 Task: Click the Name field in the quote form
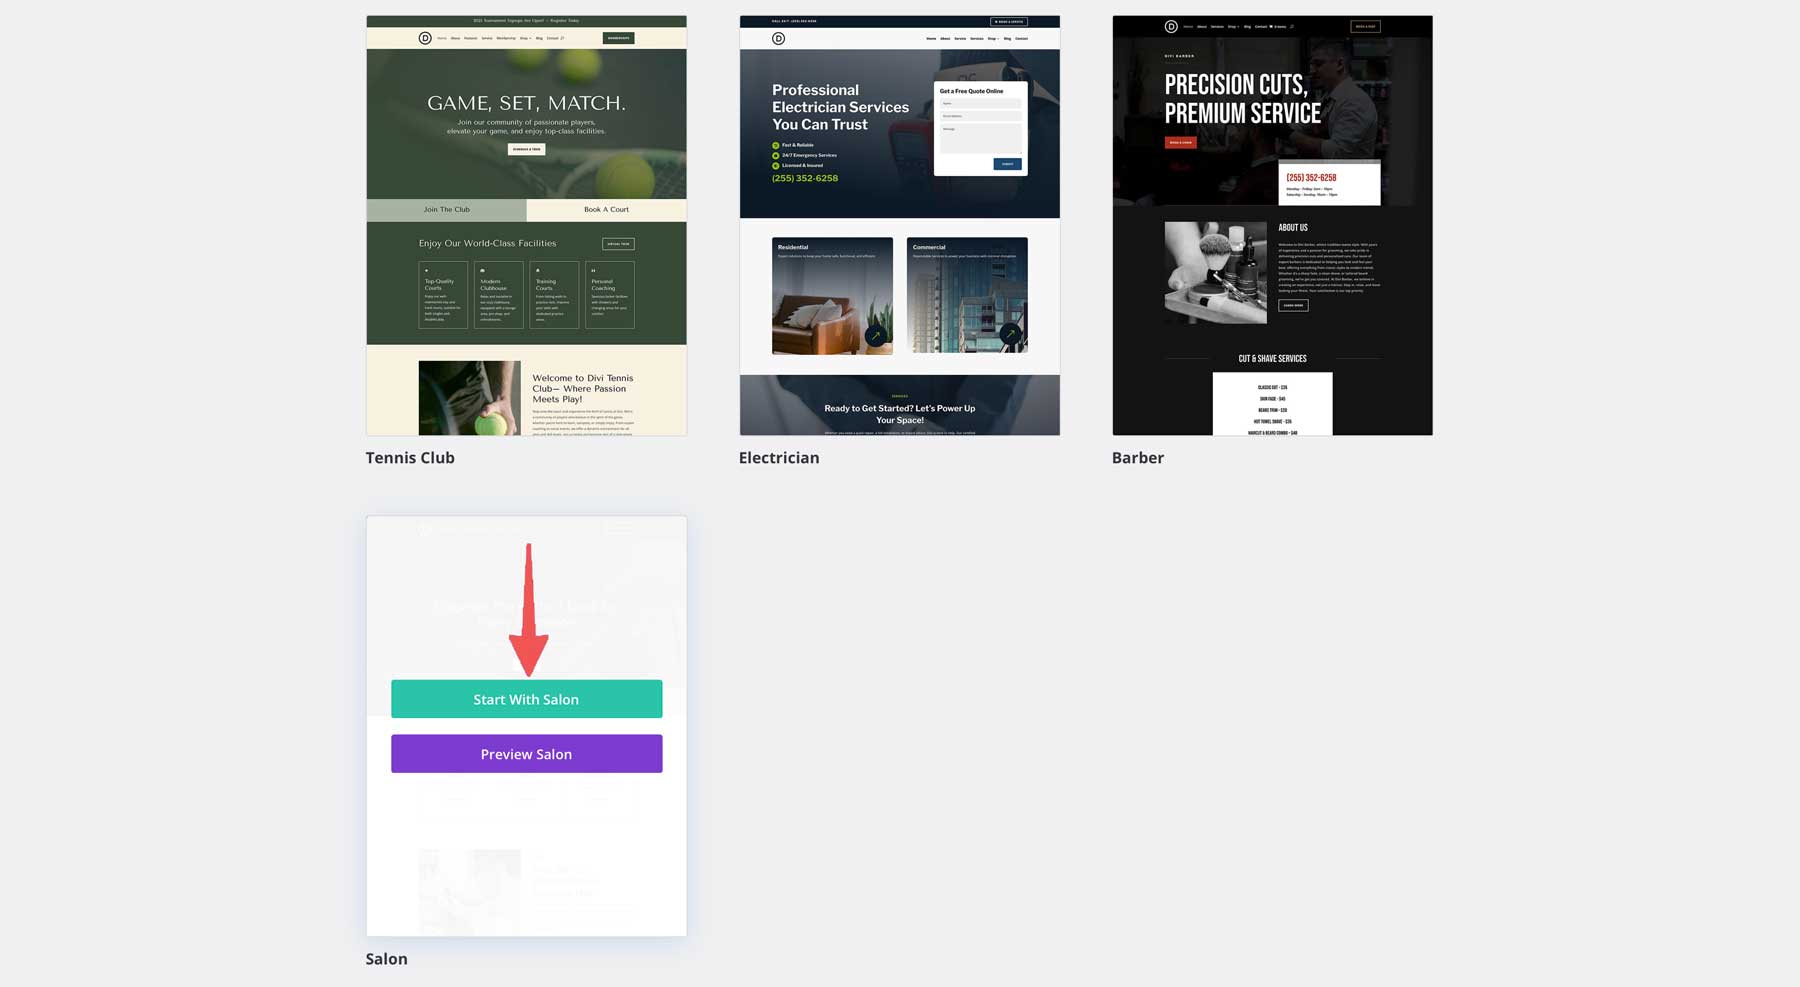tap(980, 103)
